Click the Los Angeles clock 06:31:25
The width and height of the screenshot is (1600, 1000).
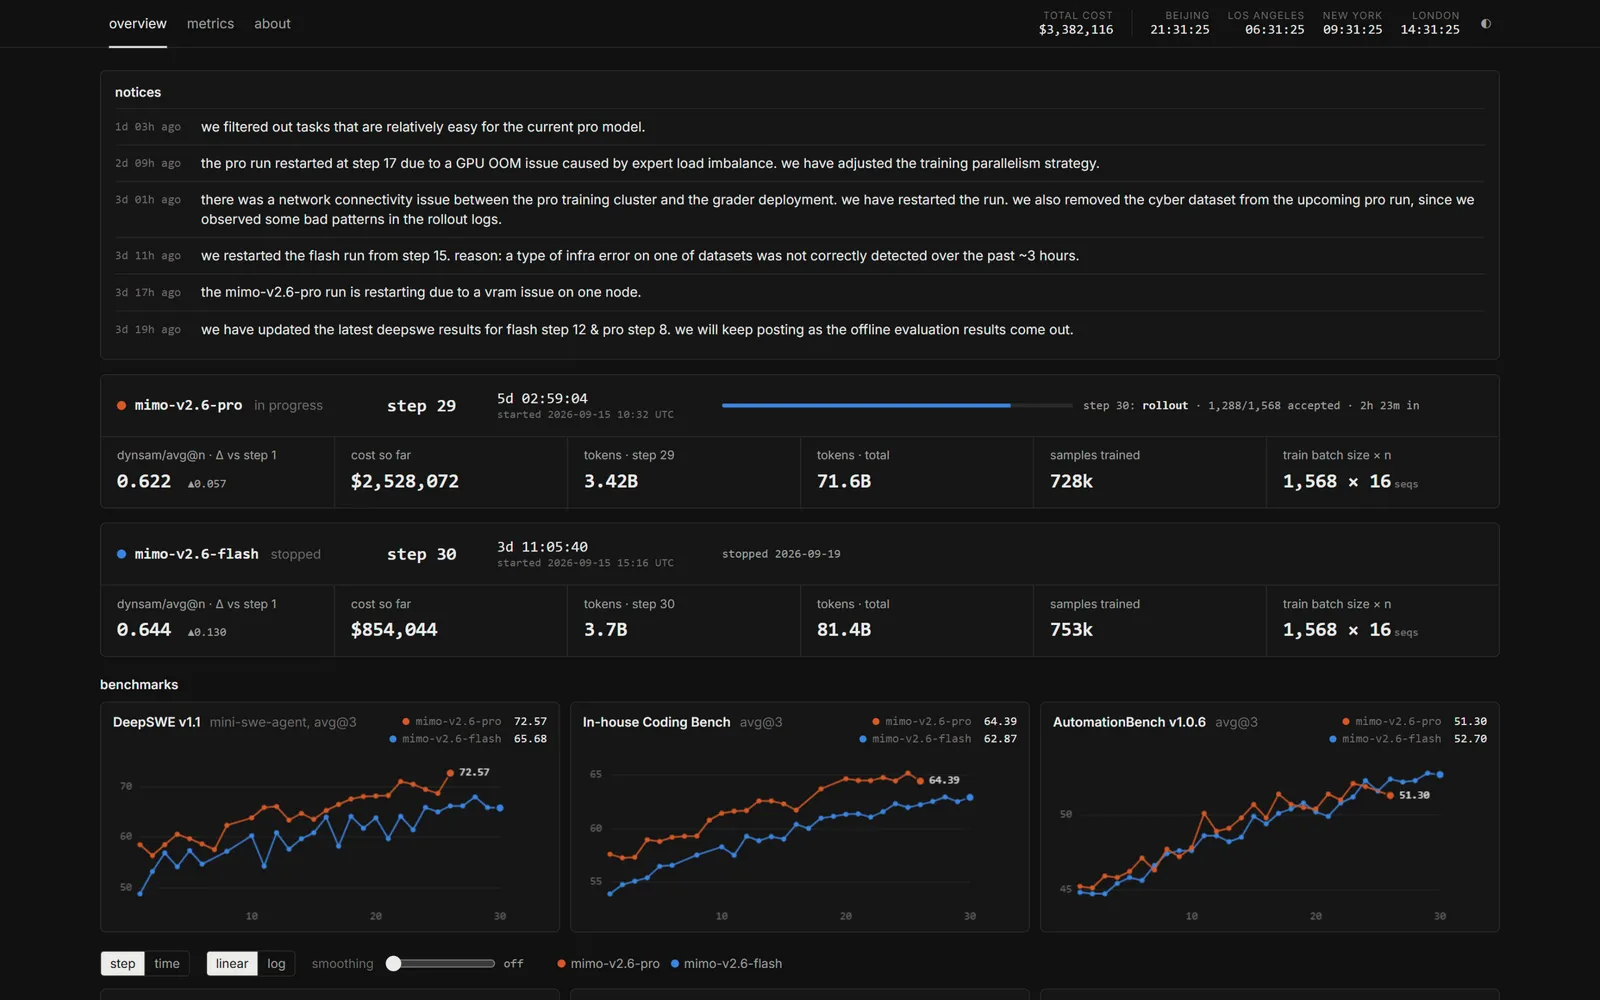tap(1275, 30)
